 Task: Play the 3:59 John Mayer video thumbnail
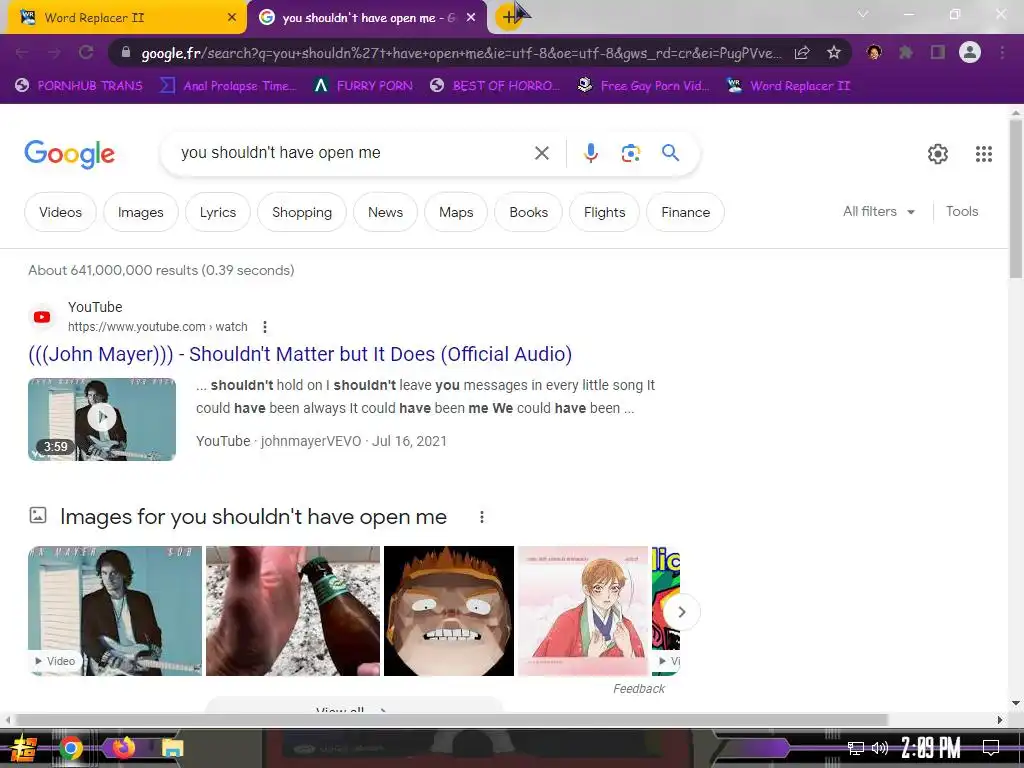[x=102, y=419]
